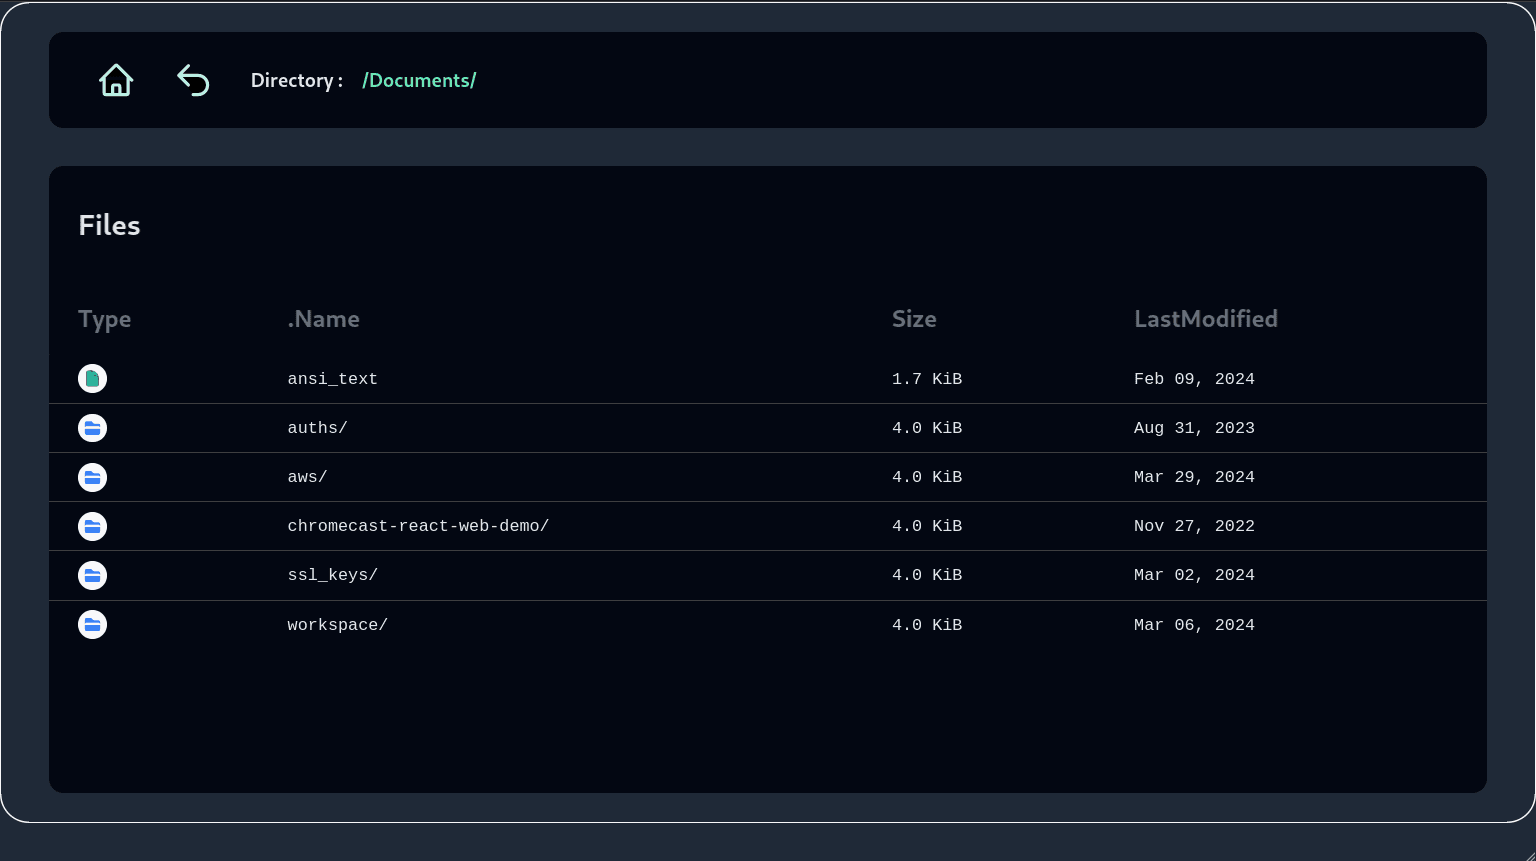Open the ansi_text file
The height and width of the screenshot is (861, 1536).
tap(332, 379)
